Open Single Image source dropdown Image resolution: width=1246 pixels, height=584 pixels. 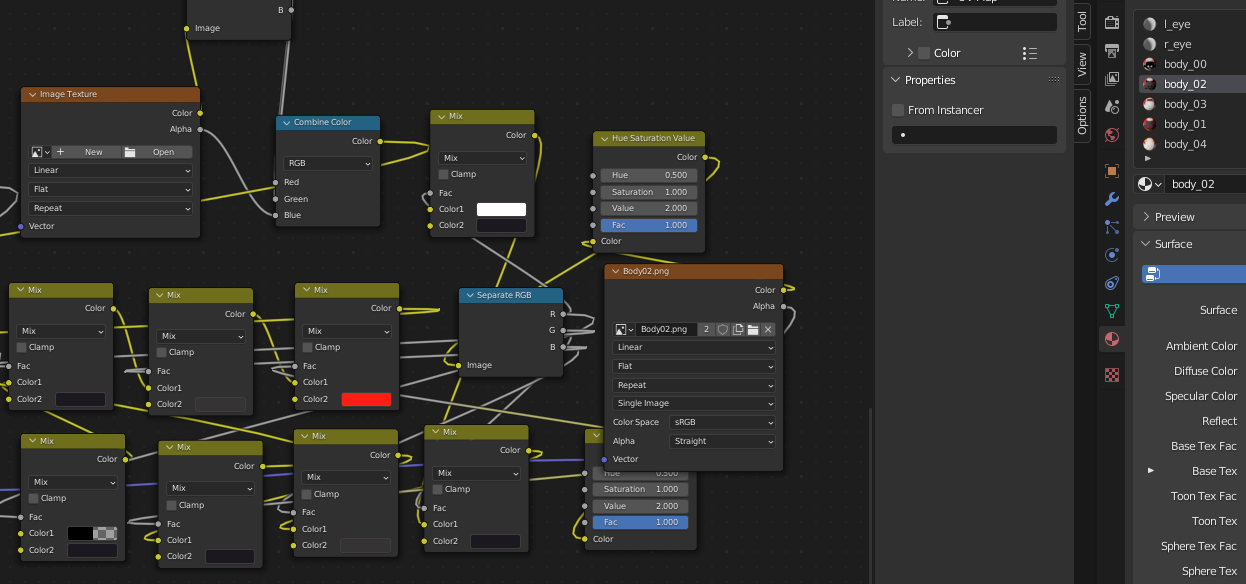point(695,403)
